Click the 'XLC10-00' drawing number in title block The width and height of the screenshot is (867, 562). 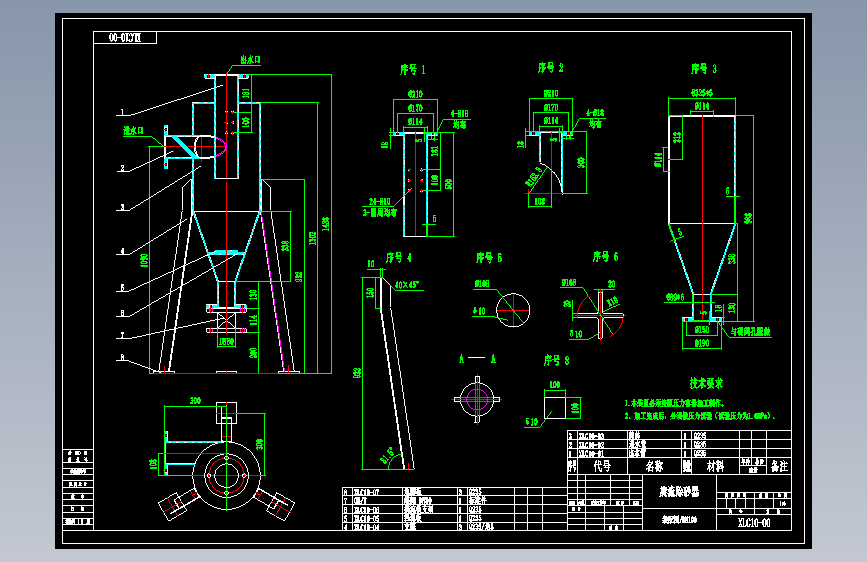click(754, 523)
